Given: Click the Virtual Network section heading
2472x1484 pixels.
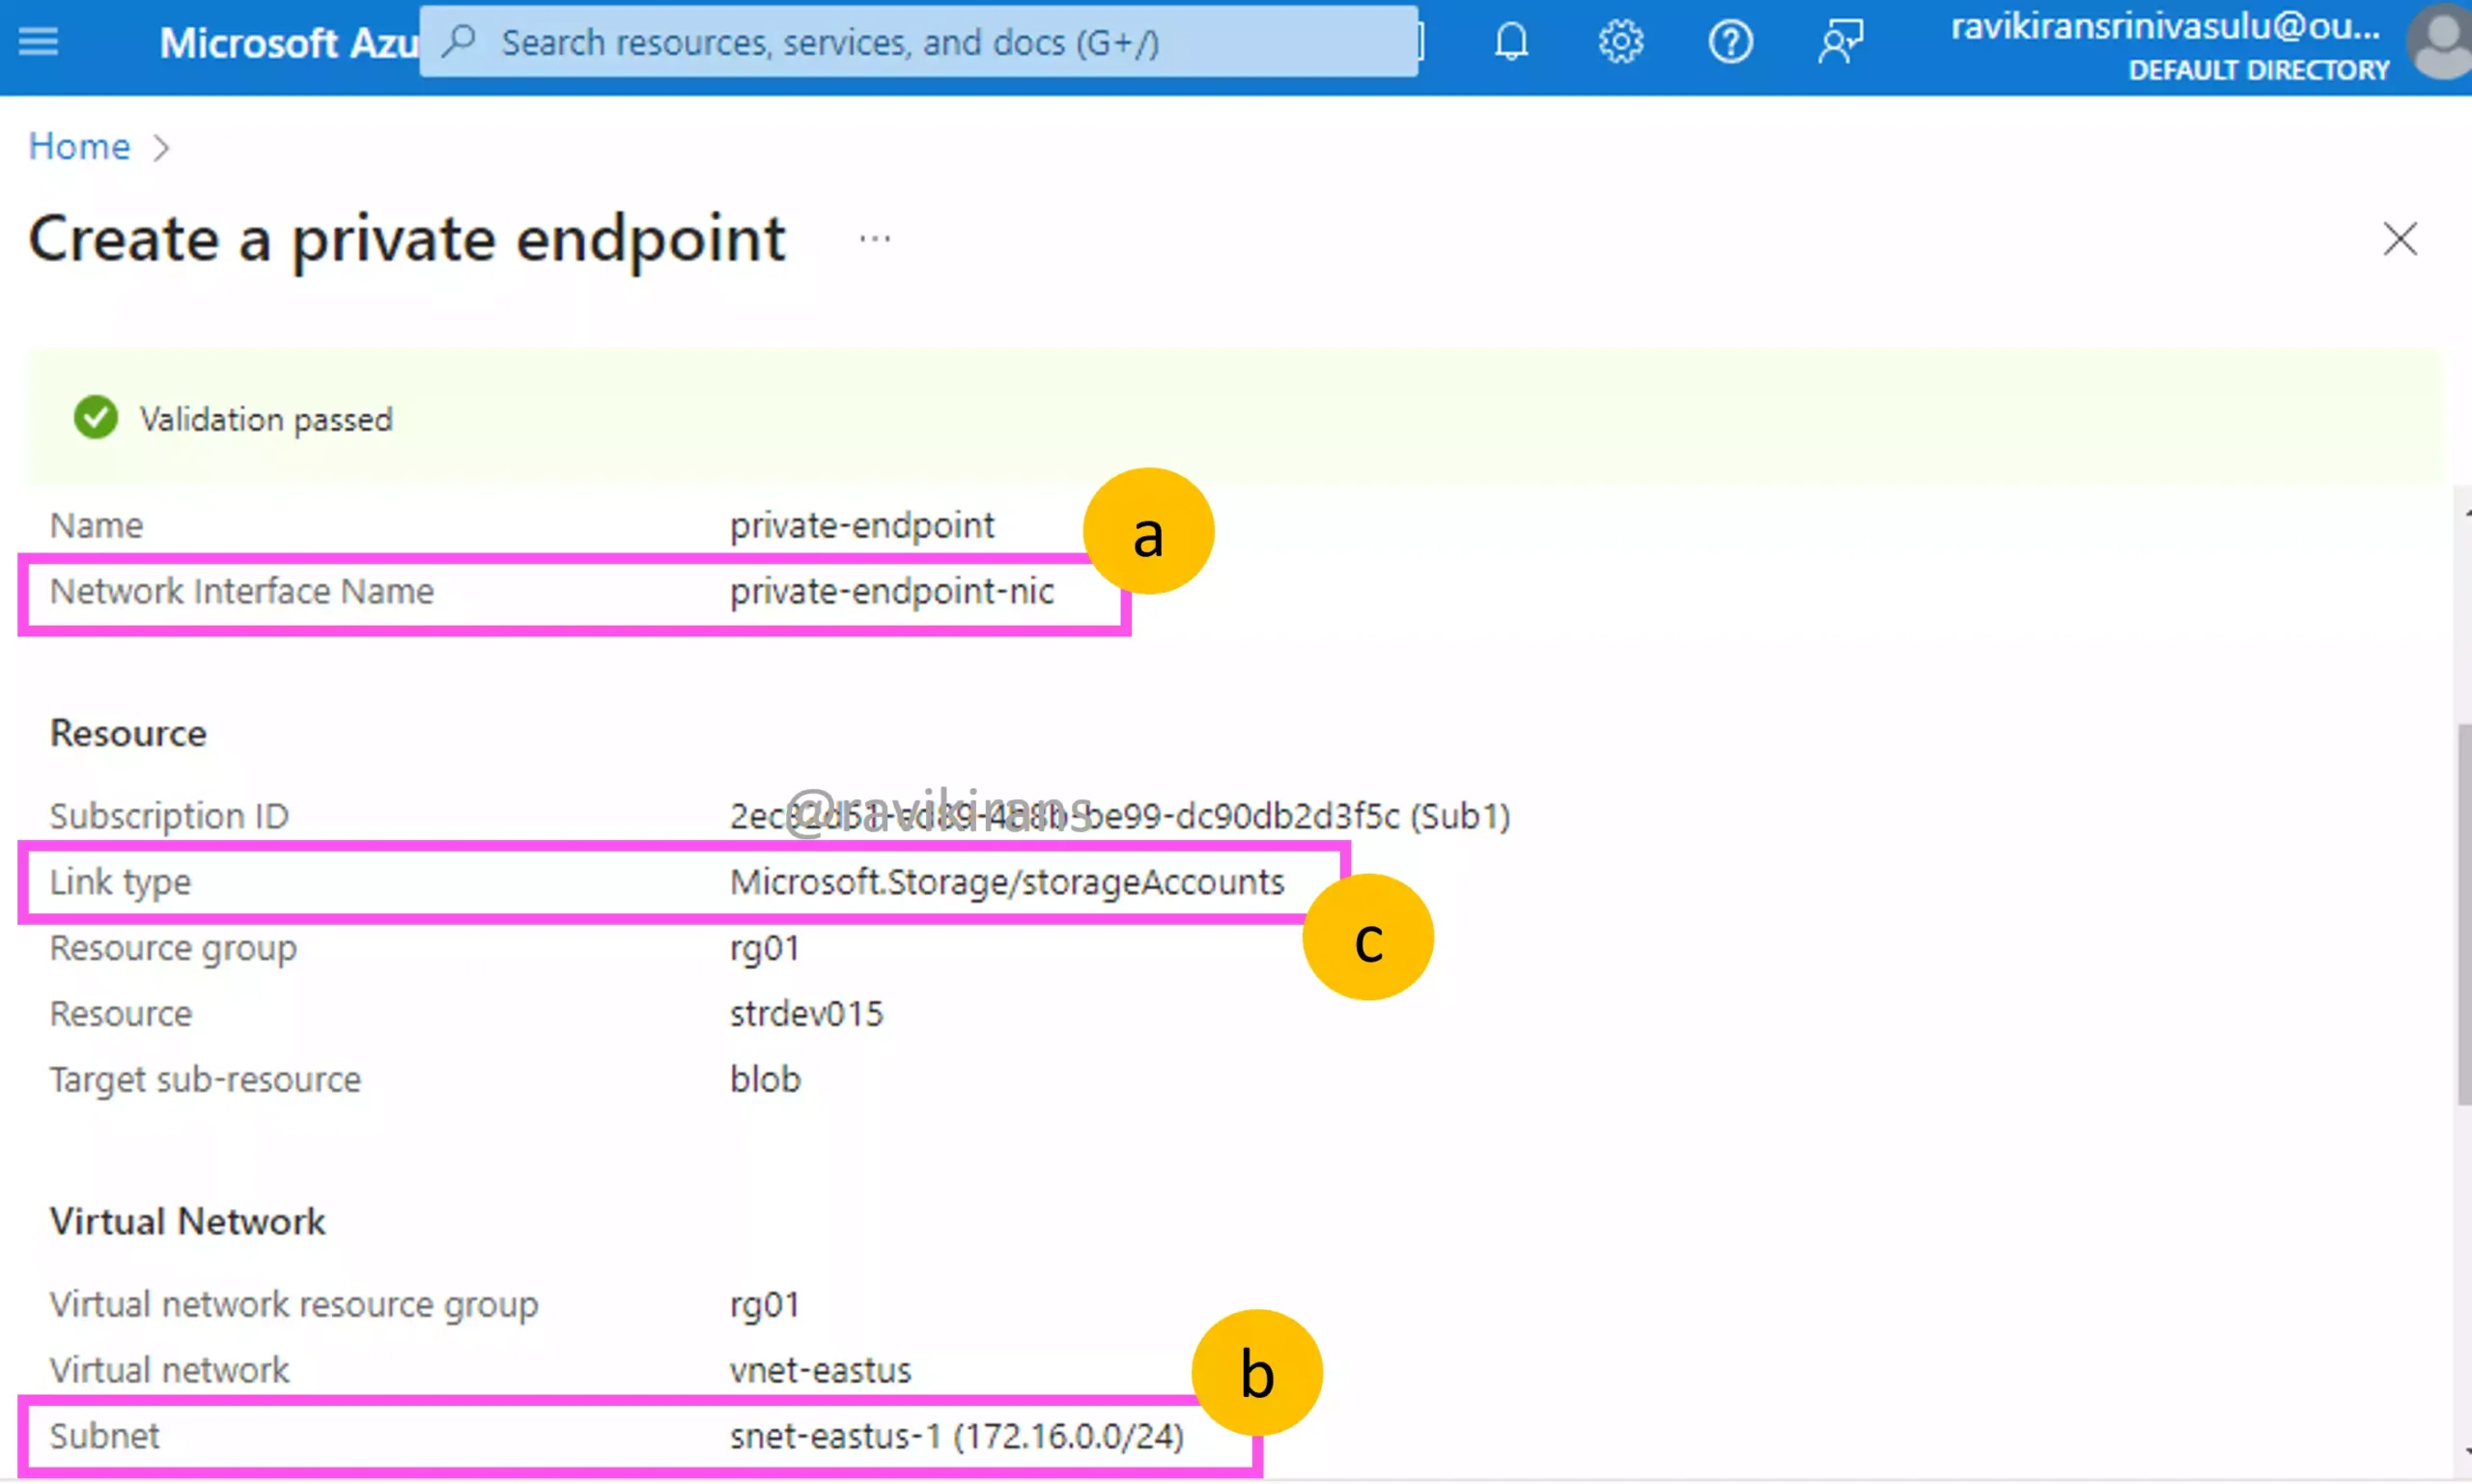Looking at the screenshot, I should (x=188, y=1222).
